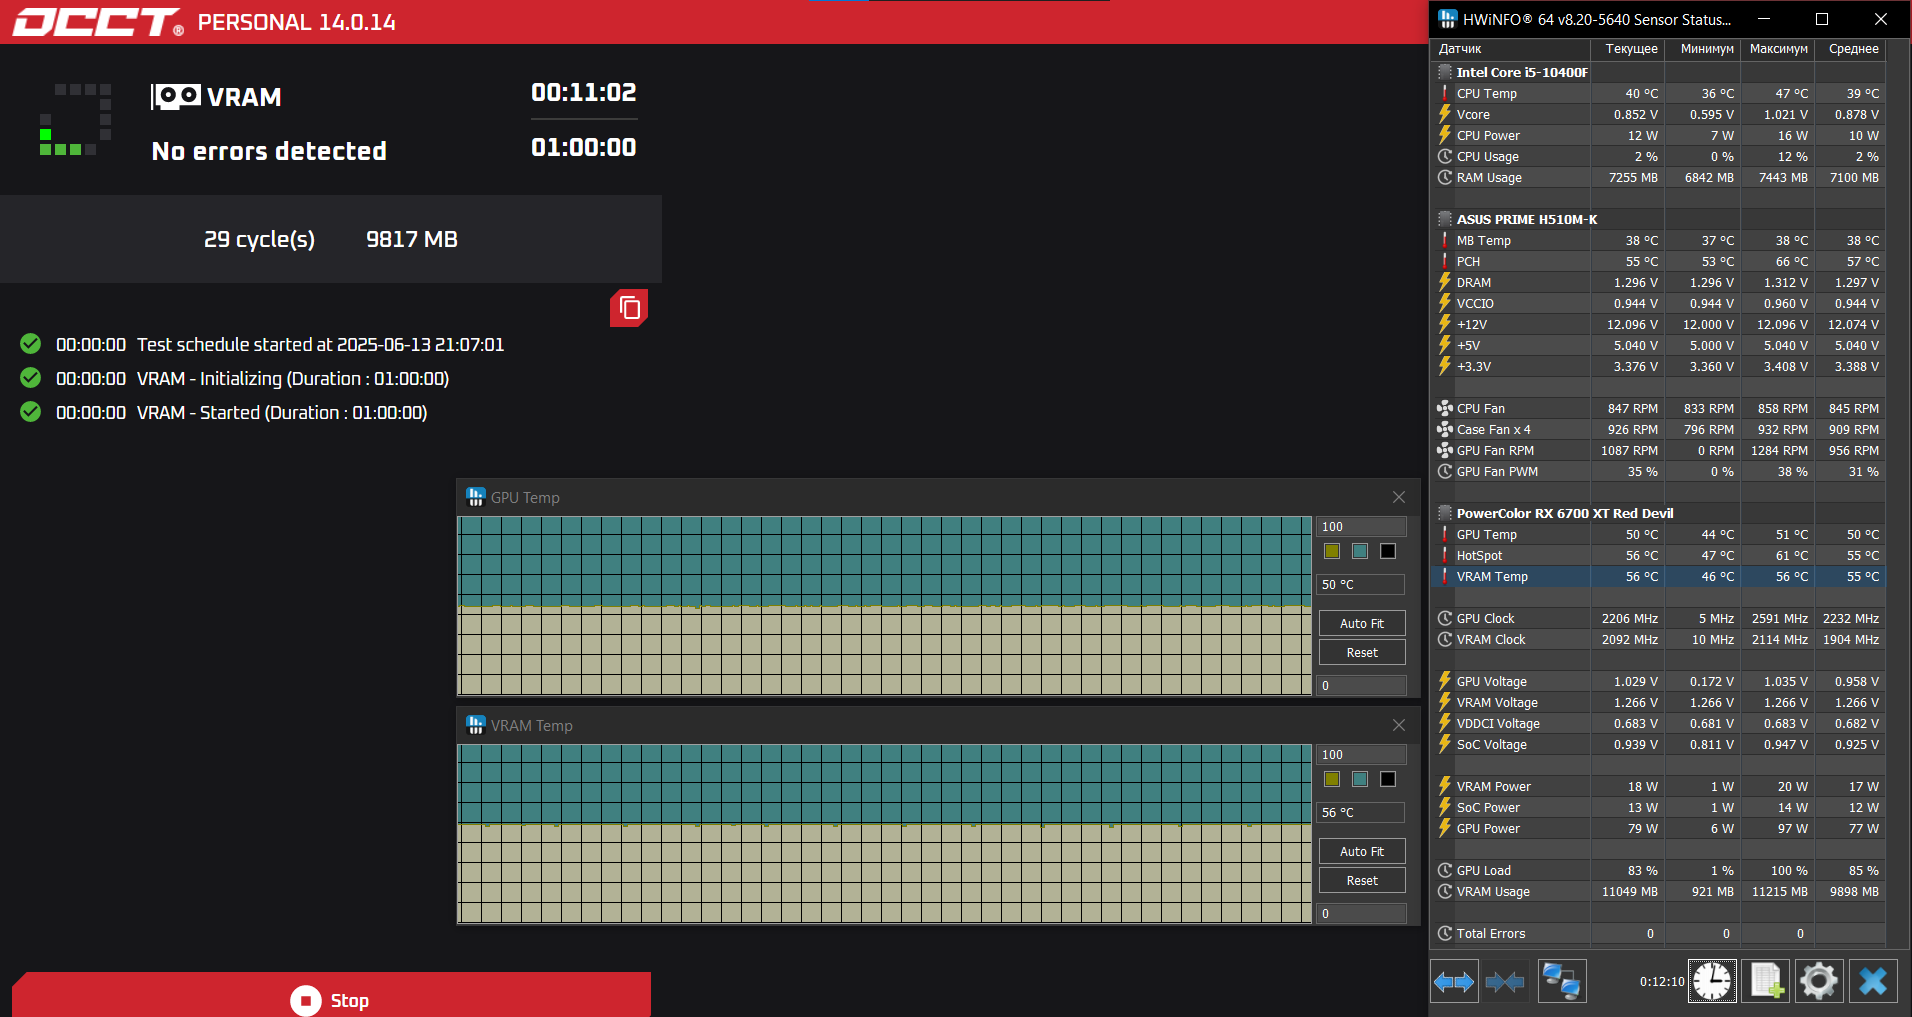Select the VDDCI Voltage sensor row
Image resolution: width=1912 pixels, height=1017 pixels.
(x=1659, y=723)
